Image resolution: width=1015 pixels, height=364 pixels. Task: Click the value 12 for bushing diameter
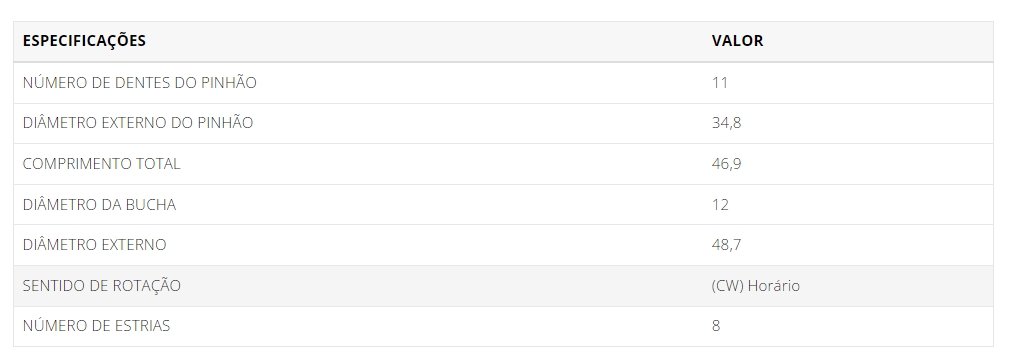(x=720, y=205)
